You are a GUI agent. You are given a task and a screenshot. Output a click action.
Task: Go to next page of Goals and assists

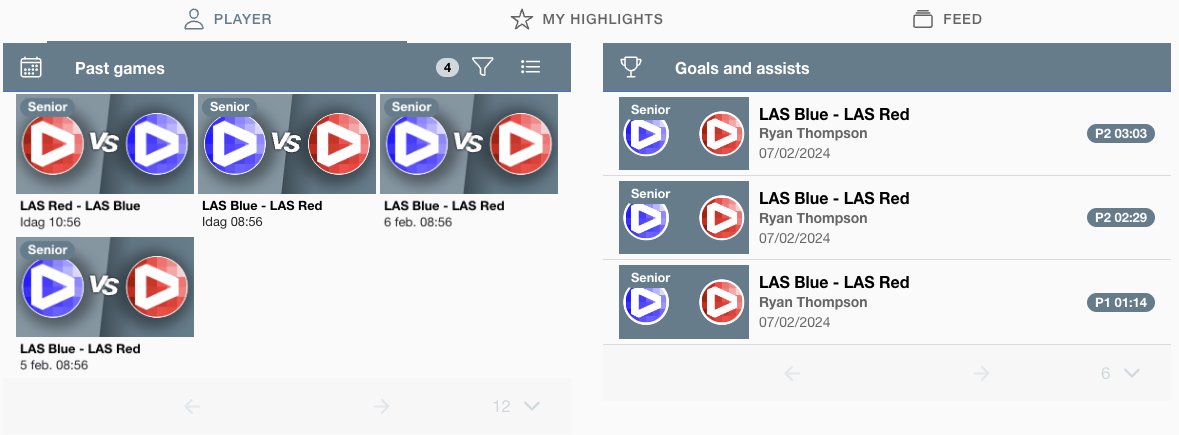click(x=981, y=373)
